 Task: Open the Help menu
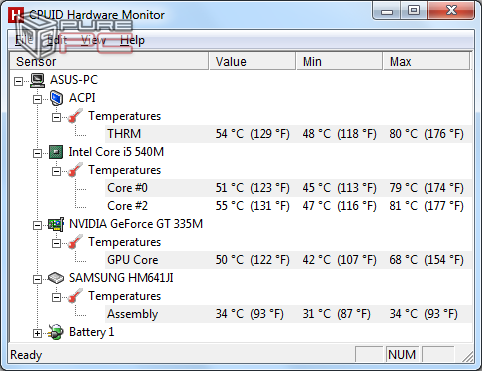click(x=132, y=40)
